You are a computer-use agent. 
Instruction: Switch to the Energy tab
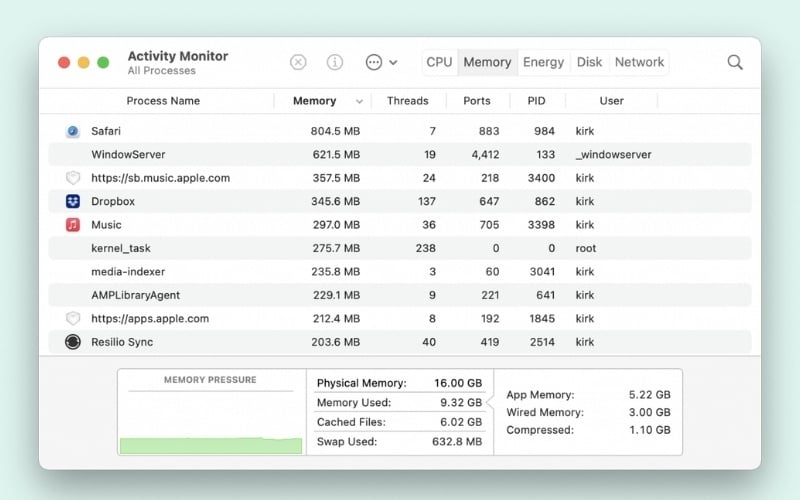tap(543, 62)
